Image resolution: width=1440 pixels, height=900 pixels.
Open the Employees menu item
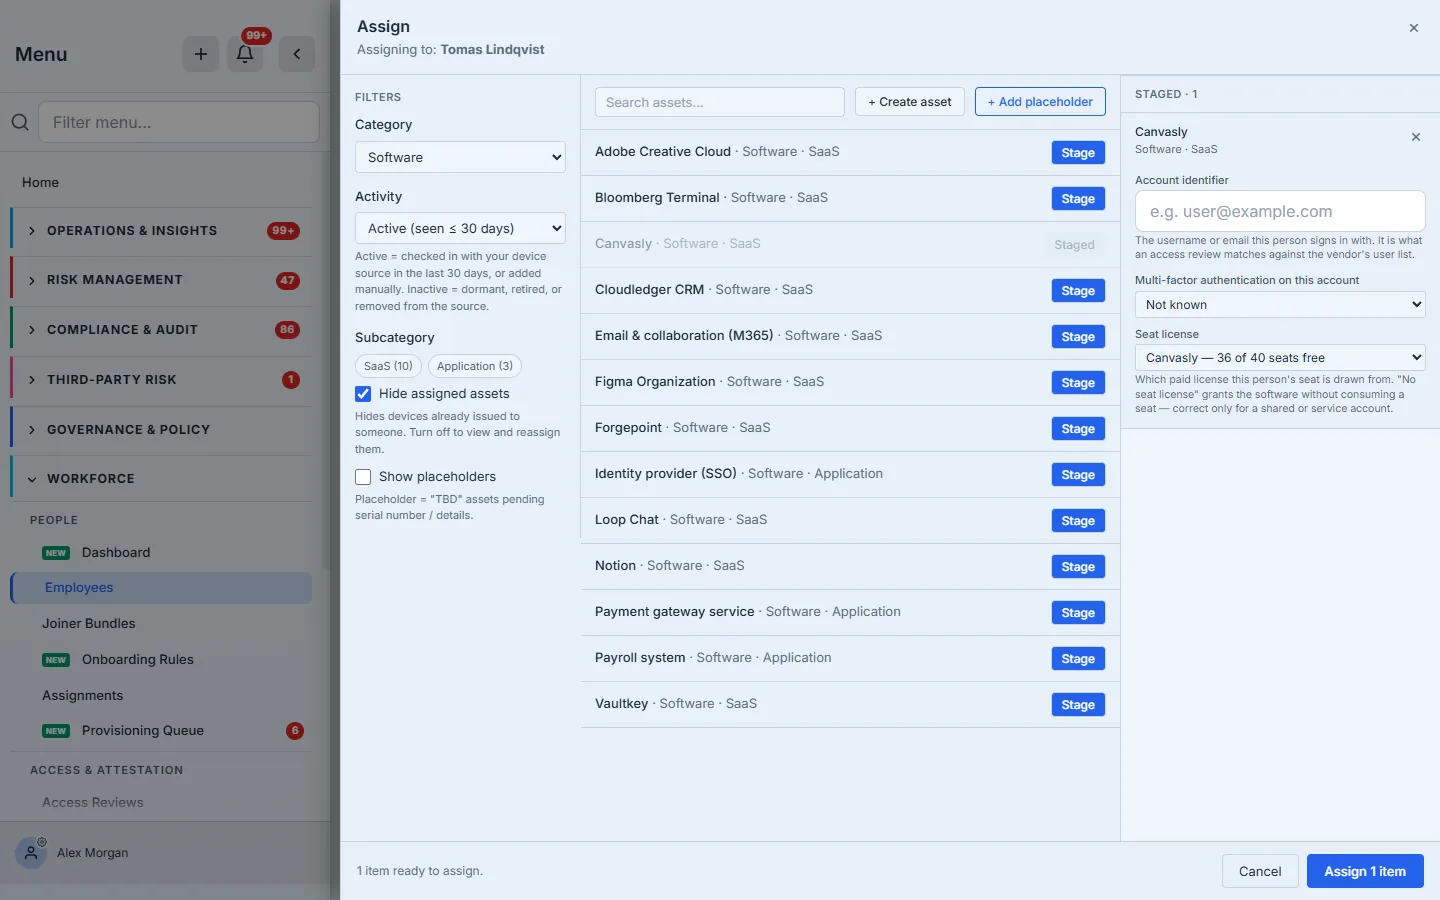[x=162, y=588]
